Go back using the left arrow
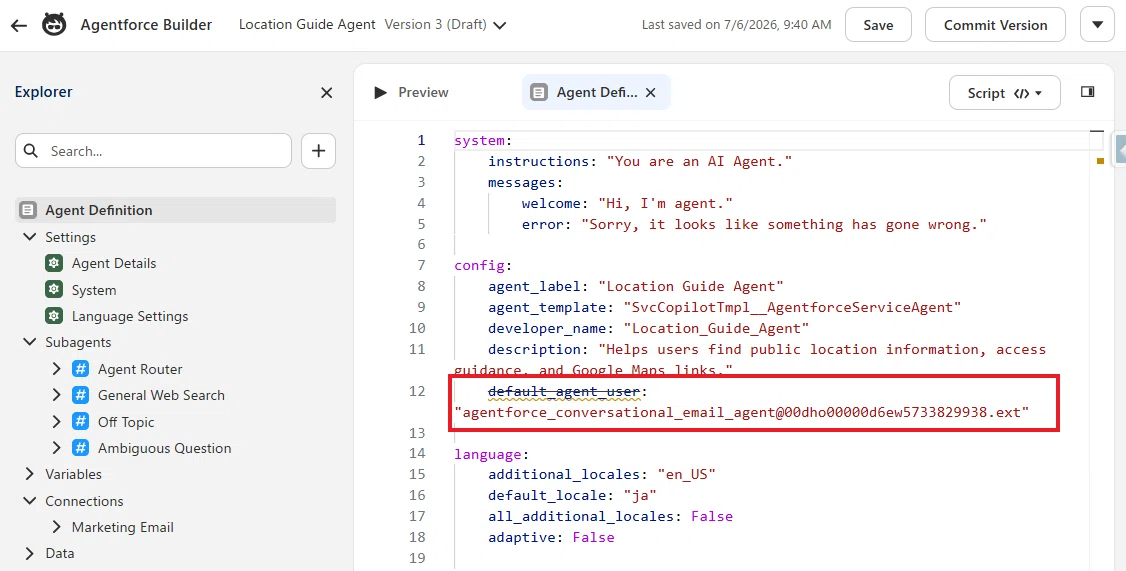1126x571 pixels. pyautogui.click(x=19, y=25)
